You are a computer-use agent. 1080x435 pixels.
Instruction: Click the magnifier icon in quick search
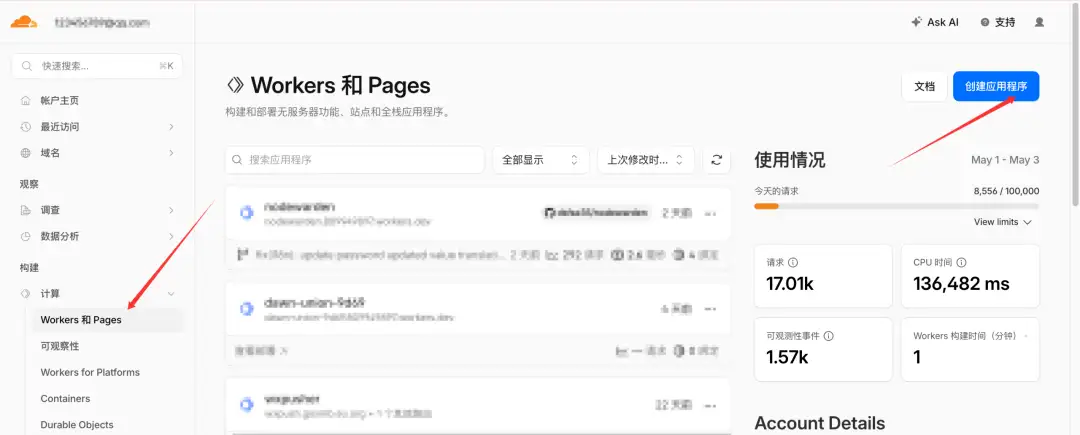27,66
